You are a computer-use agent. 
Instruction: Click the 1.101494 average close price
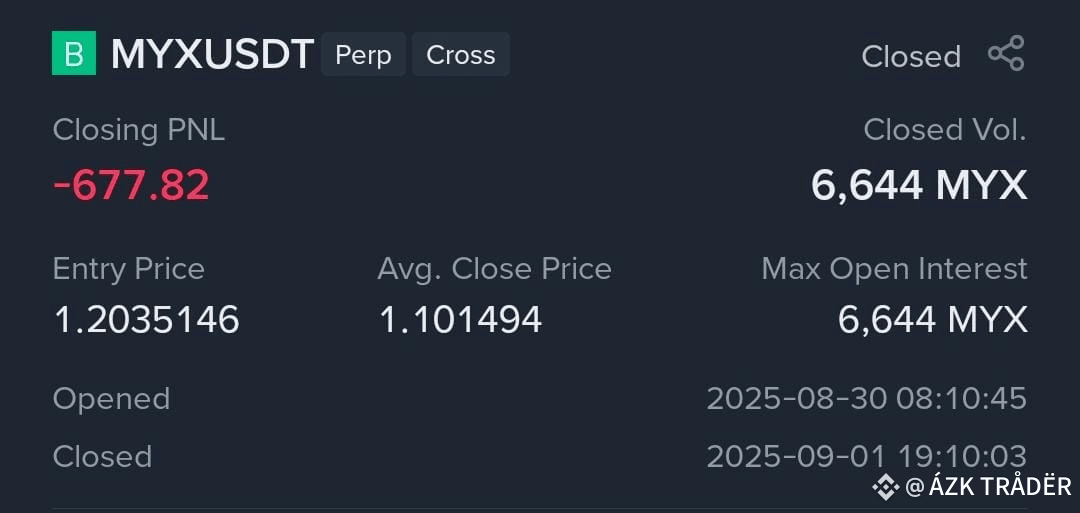click(461, 320)
